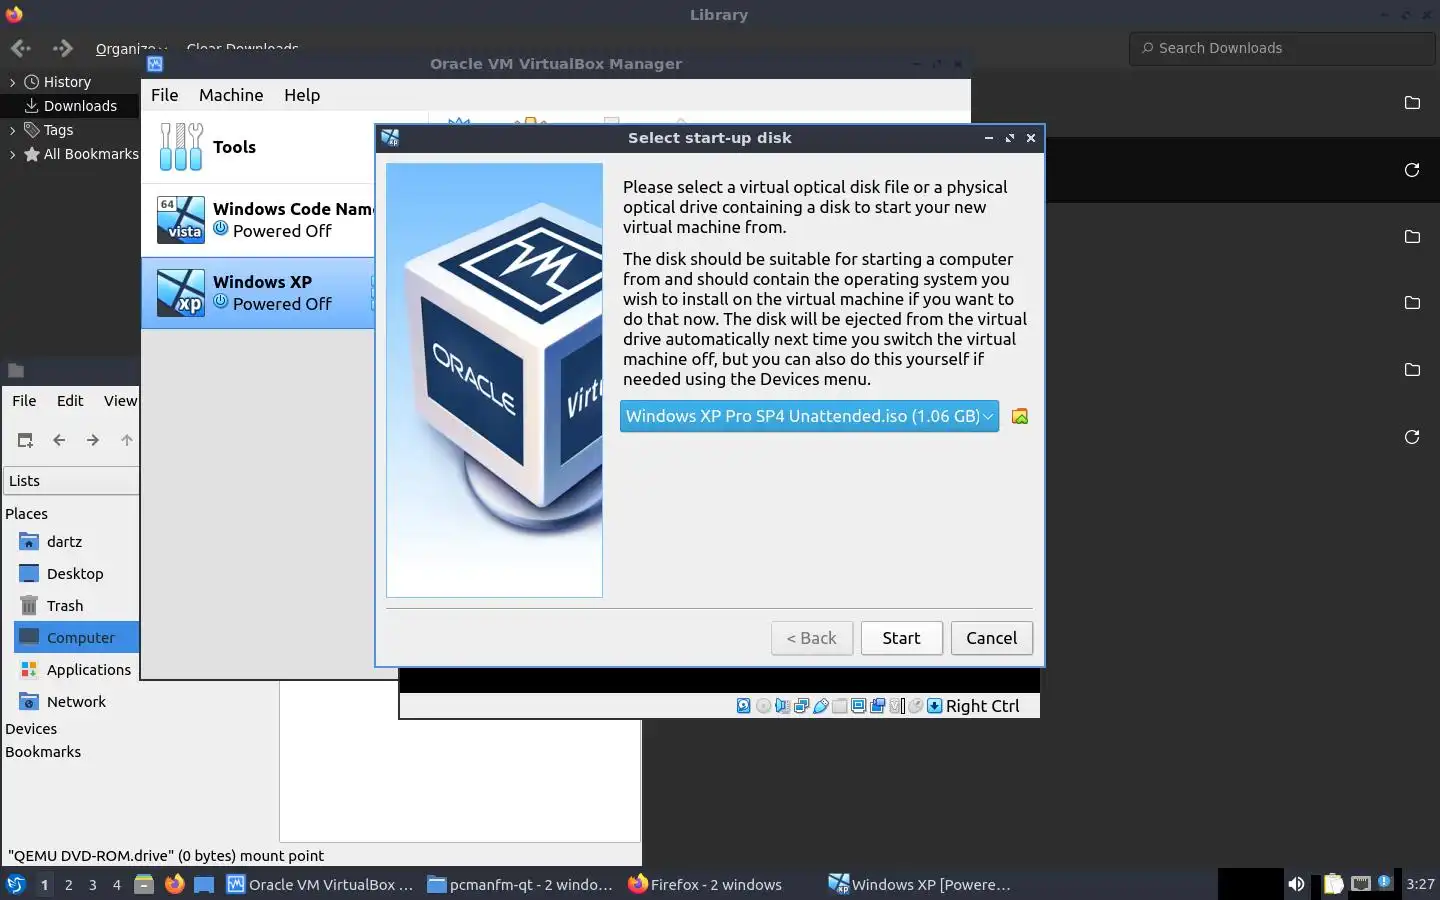Click the show desktop icon on the taskbar
The height and width of the screenshot is (900, 1440).
(x=204, y=884)
